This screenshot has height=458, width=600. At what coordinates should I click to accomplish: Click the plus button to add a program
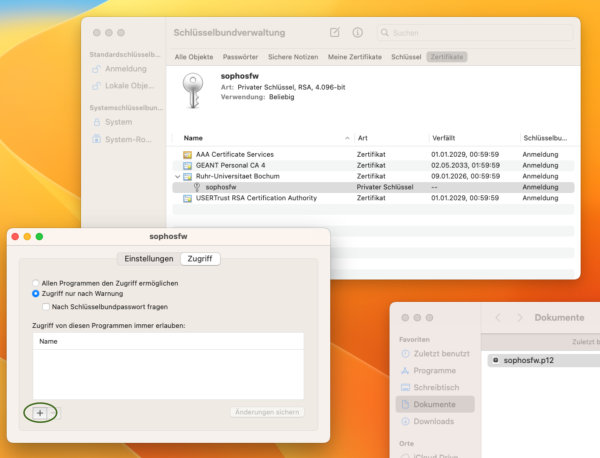(x=40, y=412)
